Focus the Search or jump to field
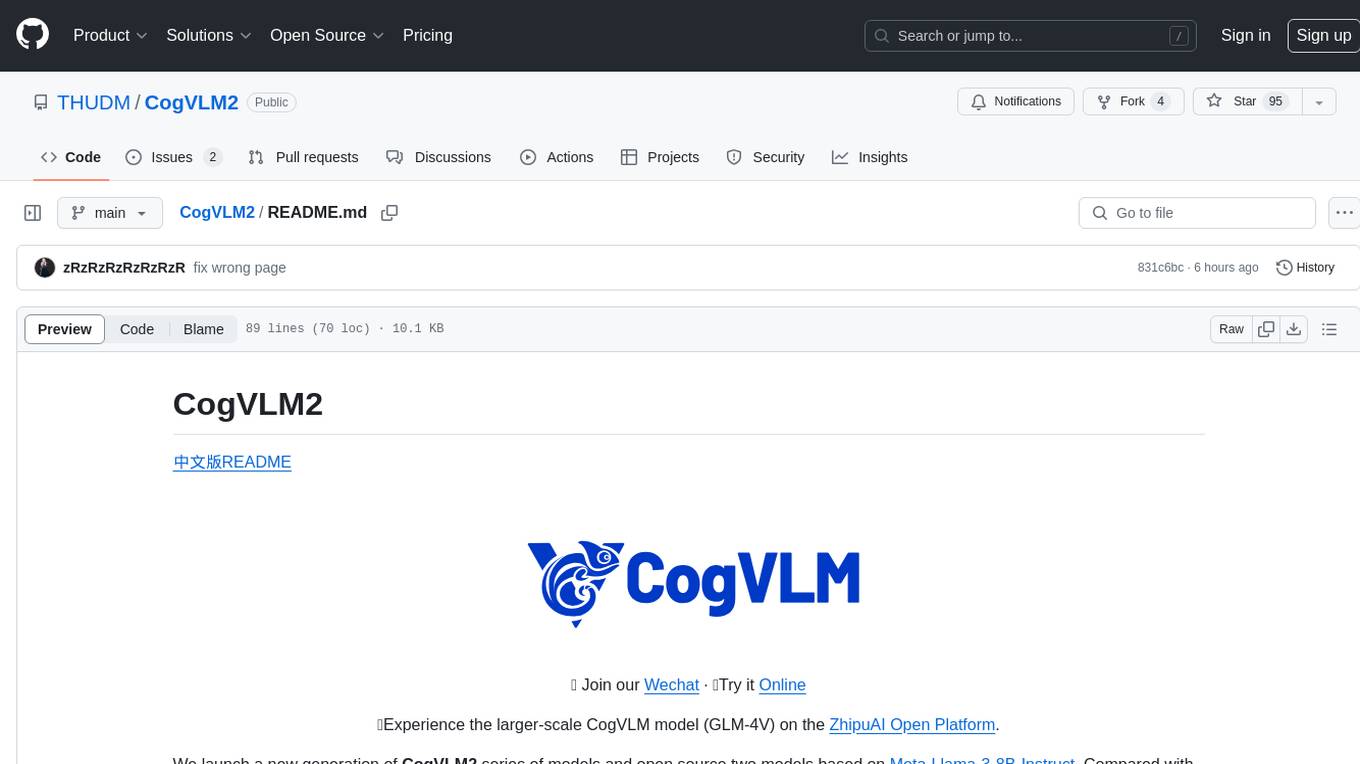 tap(1031, 35)
